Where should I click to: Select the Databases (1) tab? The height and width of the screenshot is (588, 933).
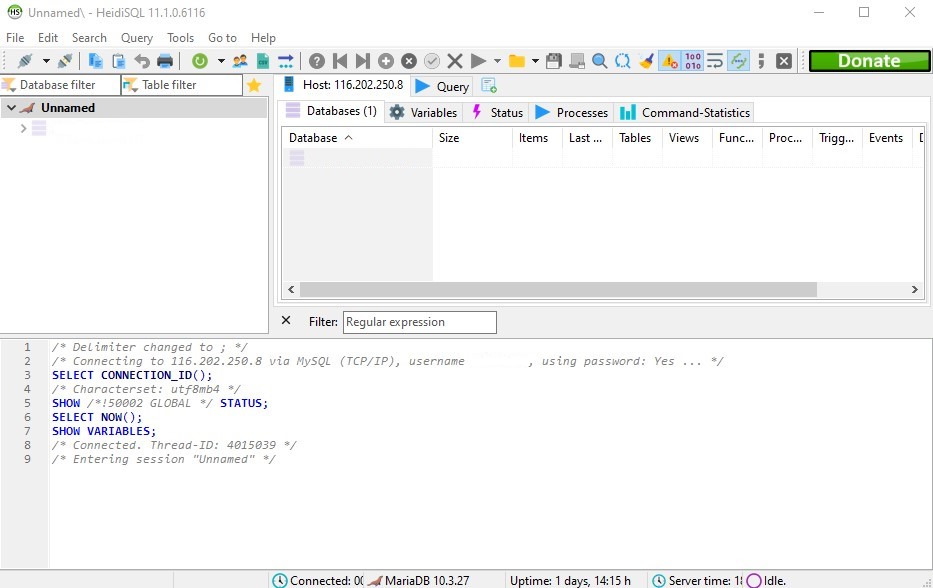(x=331, y=111)
